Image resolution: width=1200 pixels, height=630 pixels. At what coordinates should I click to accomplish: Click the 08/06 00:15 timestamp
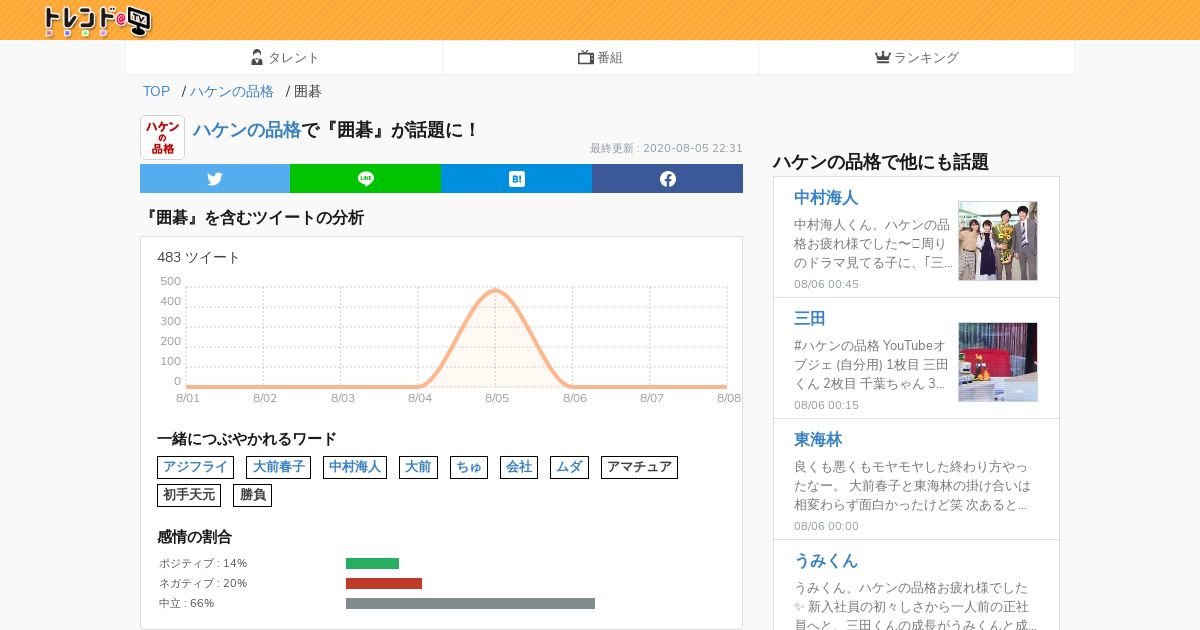[x=826, y=405]
